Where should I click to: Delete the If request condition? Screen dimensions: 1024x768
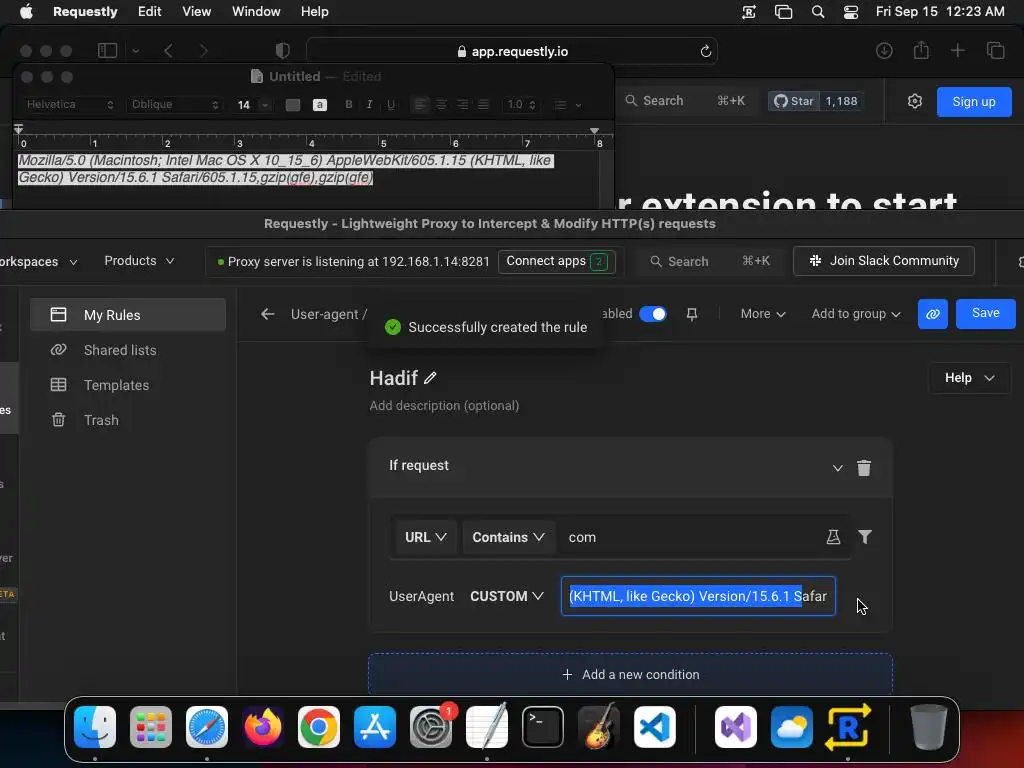pos(863,468)
